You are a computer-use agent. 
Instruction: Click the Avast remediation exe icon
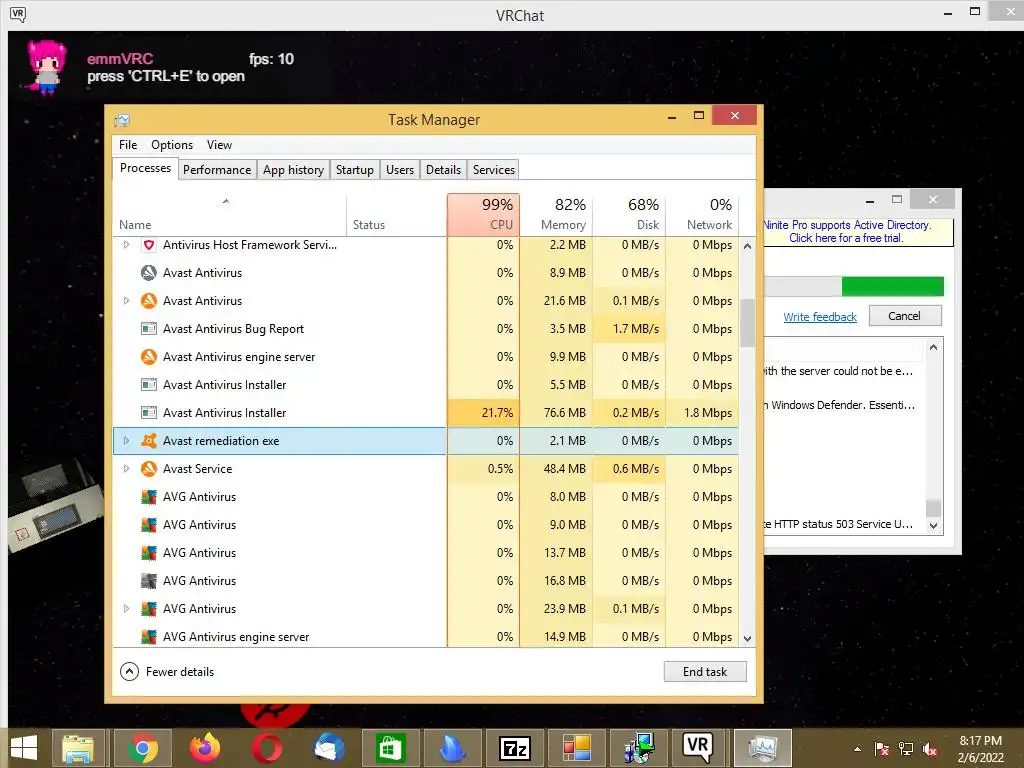click(x=149, y=441)
